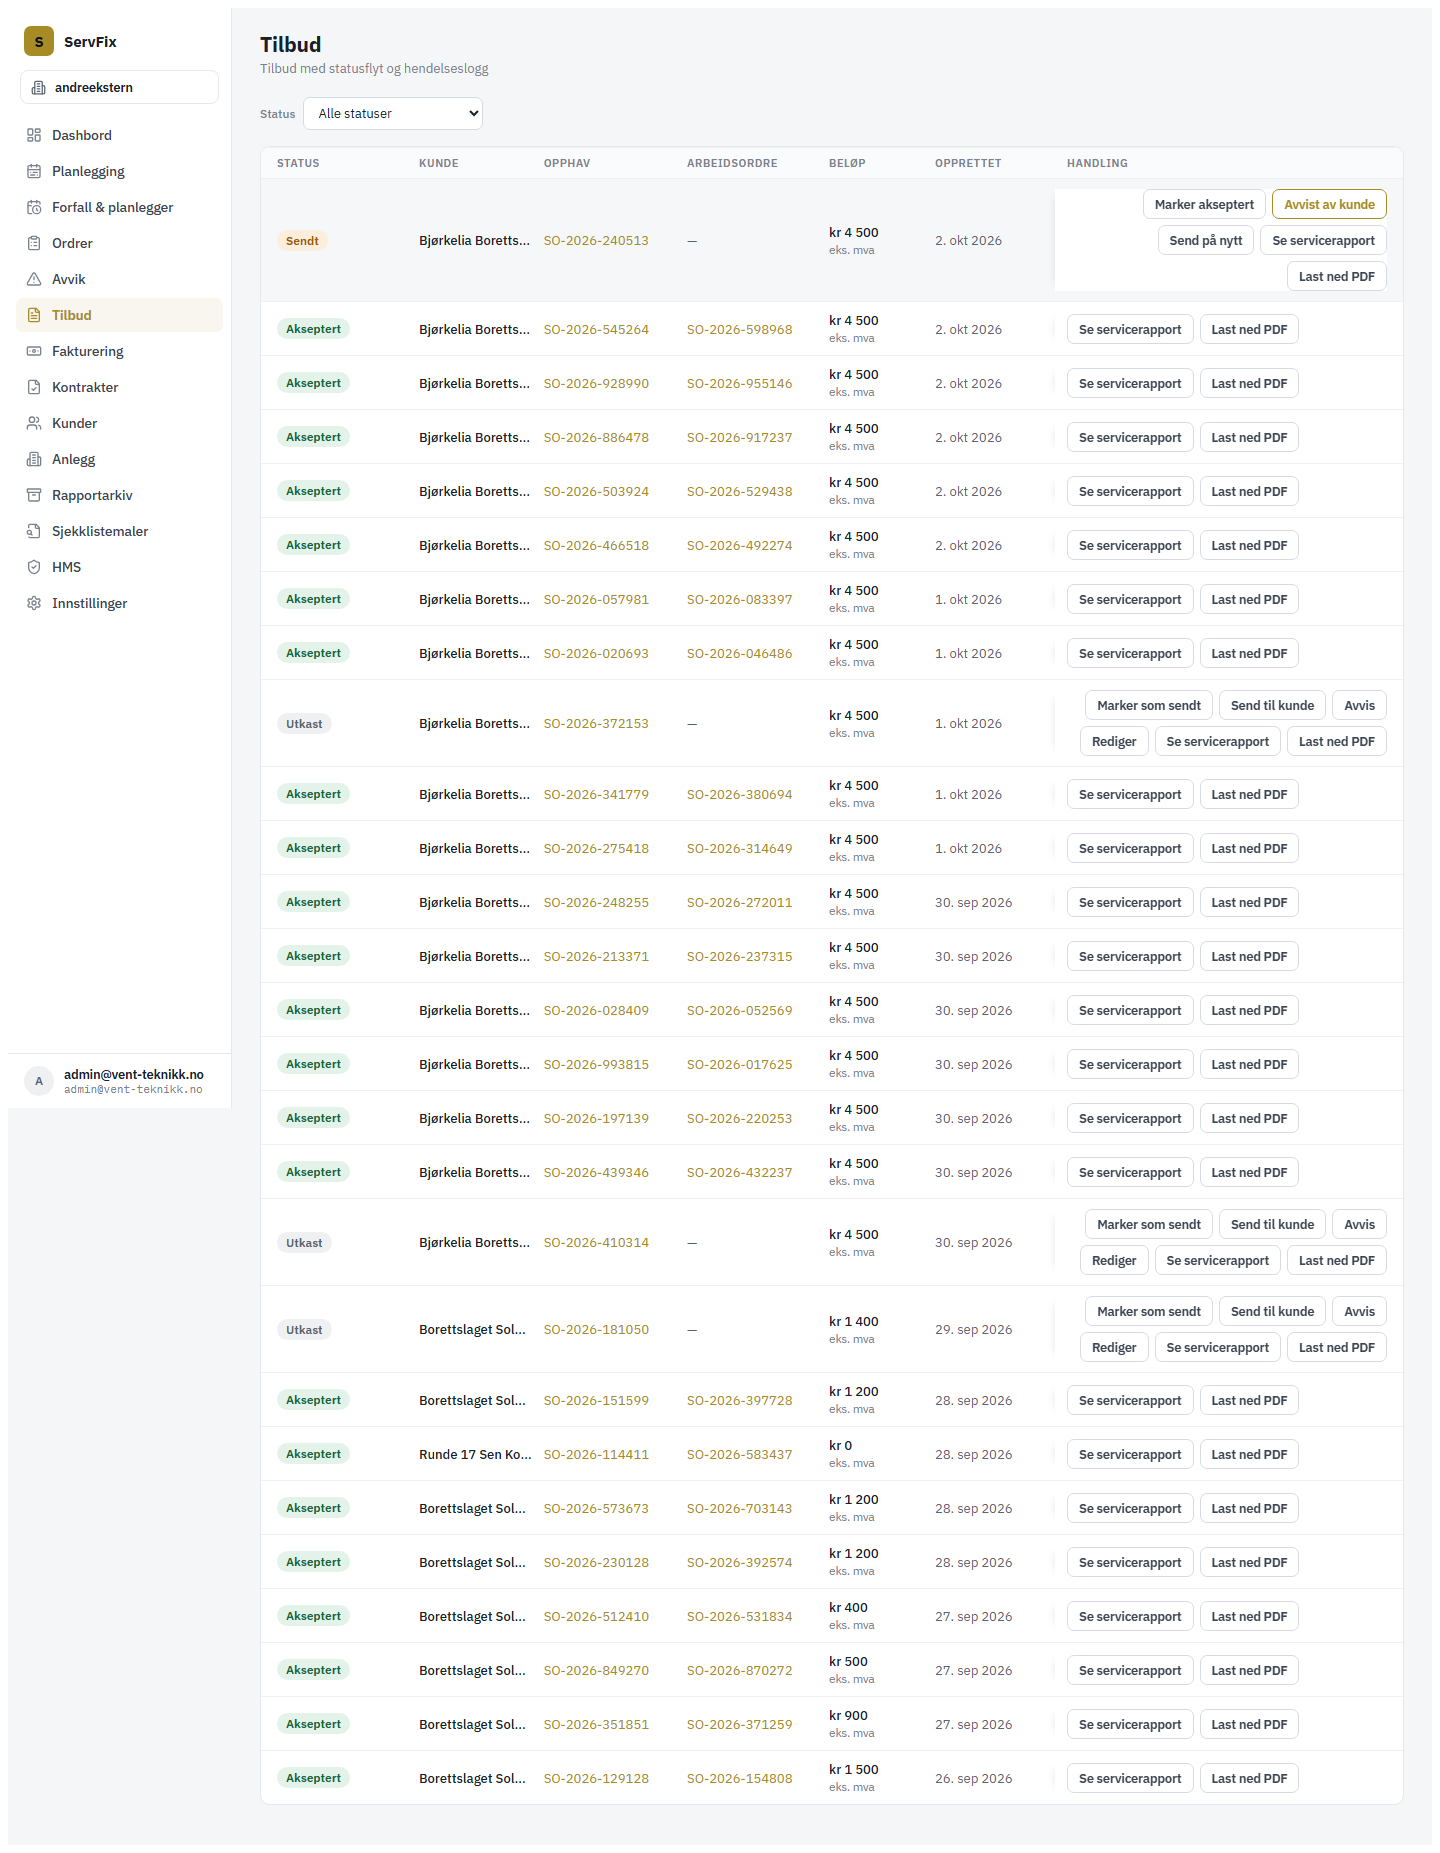Click the Sjekklistemaler icon
Viewport: 1440px width, 1853px height.
tap(34, 531)
